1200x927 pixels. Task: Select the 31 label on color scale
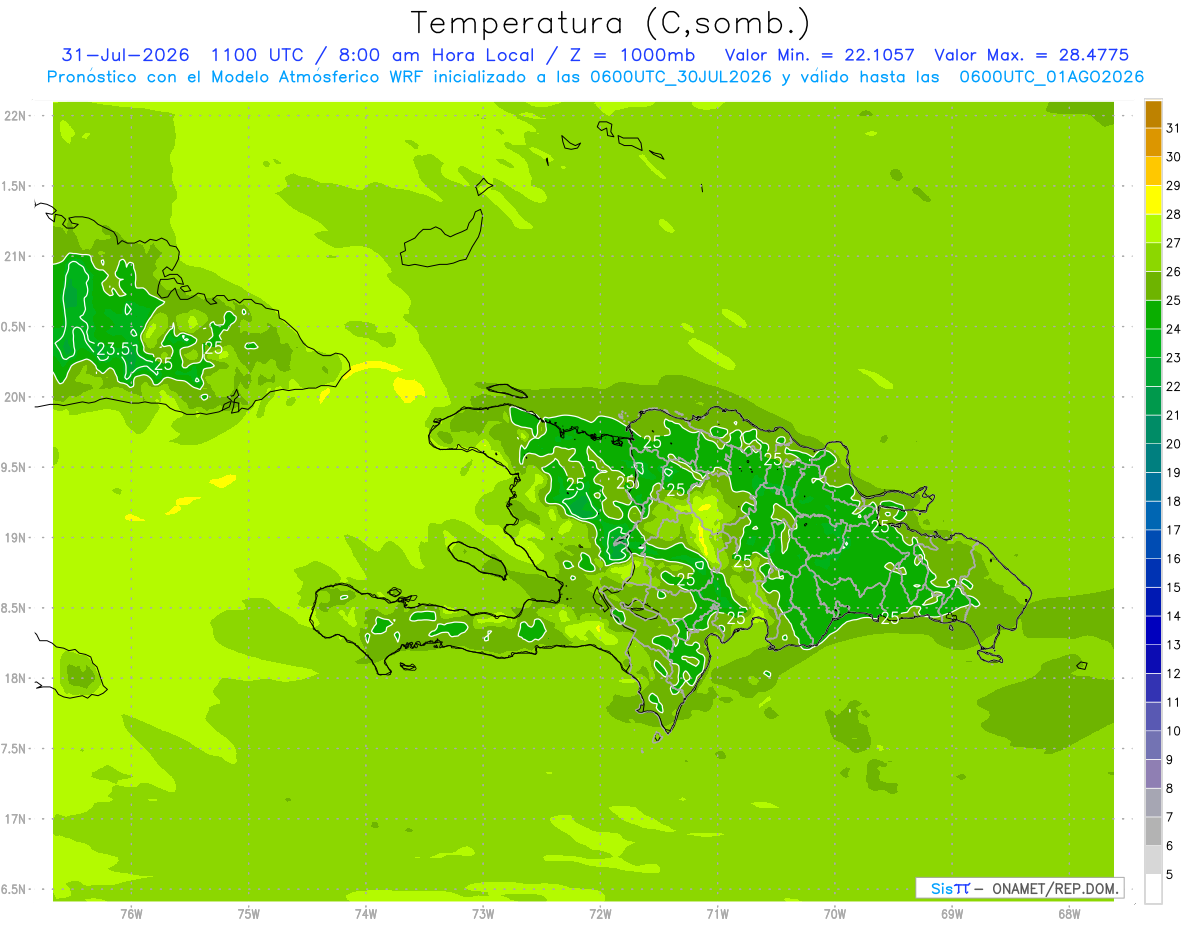(1173, 128)
